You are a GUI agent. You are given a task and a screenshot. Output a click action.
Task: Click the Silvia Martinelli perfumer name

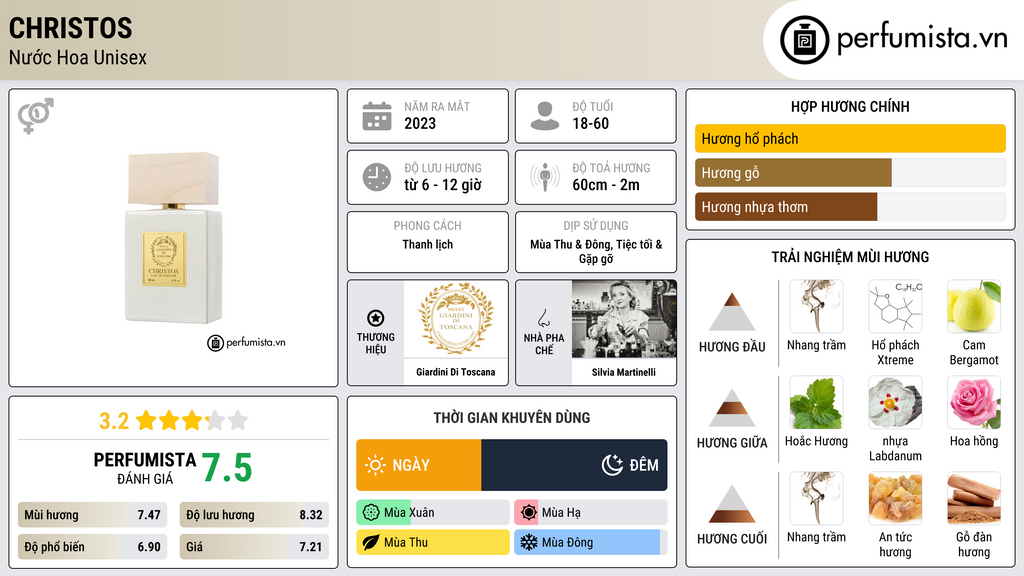tap(624, 372)
